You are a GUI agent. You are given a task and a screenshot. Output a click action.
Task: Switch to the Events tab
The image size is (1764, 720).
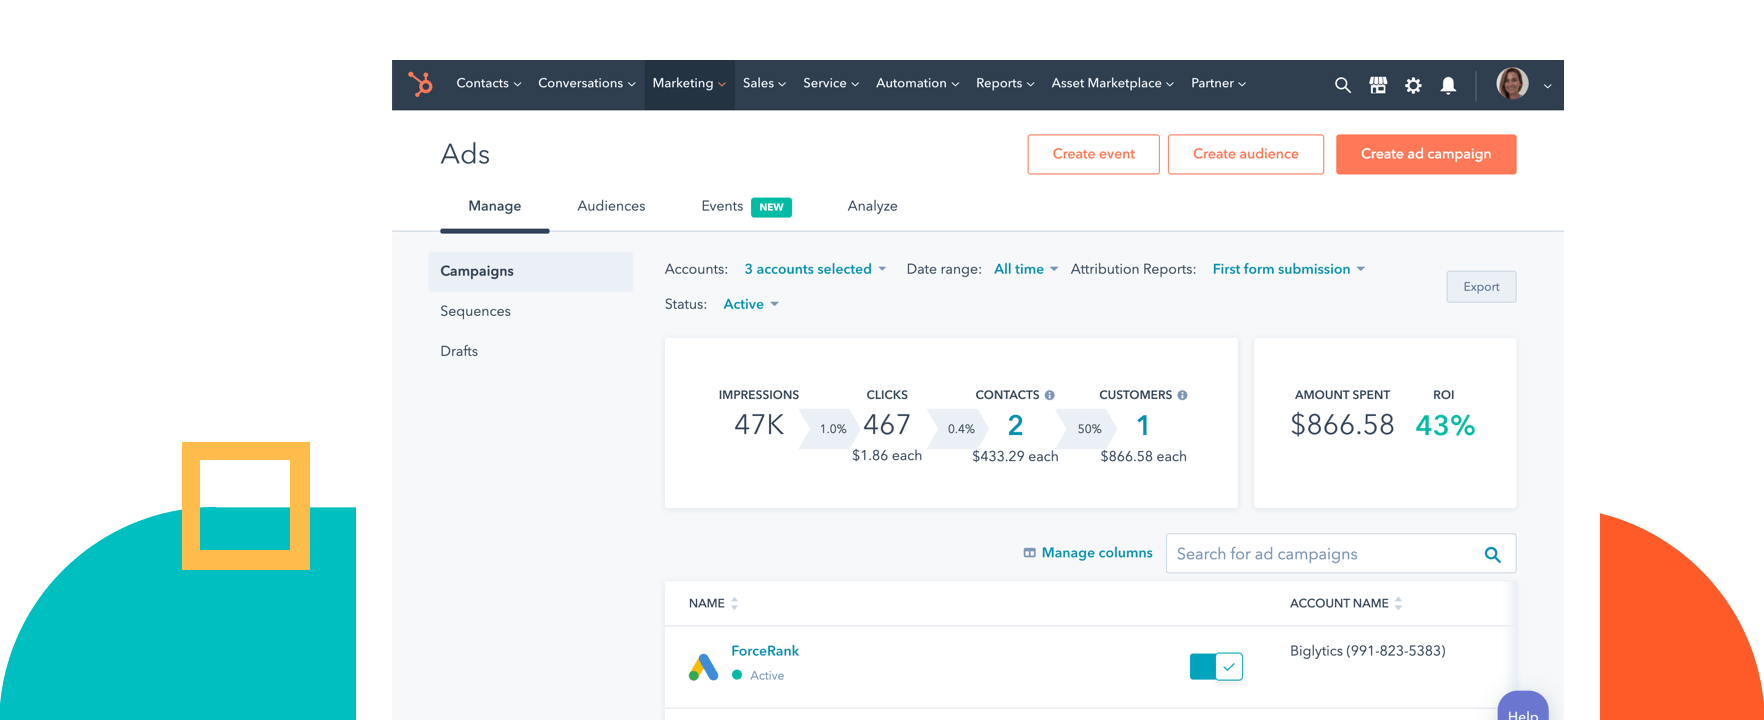(722, 206)
